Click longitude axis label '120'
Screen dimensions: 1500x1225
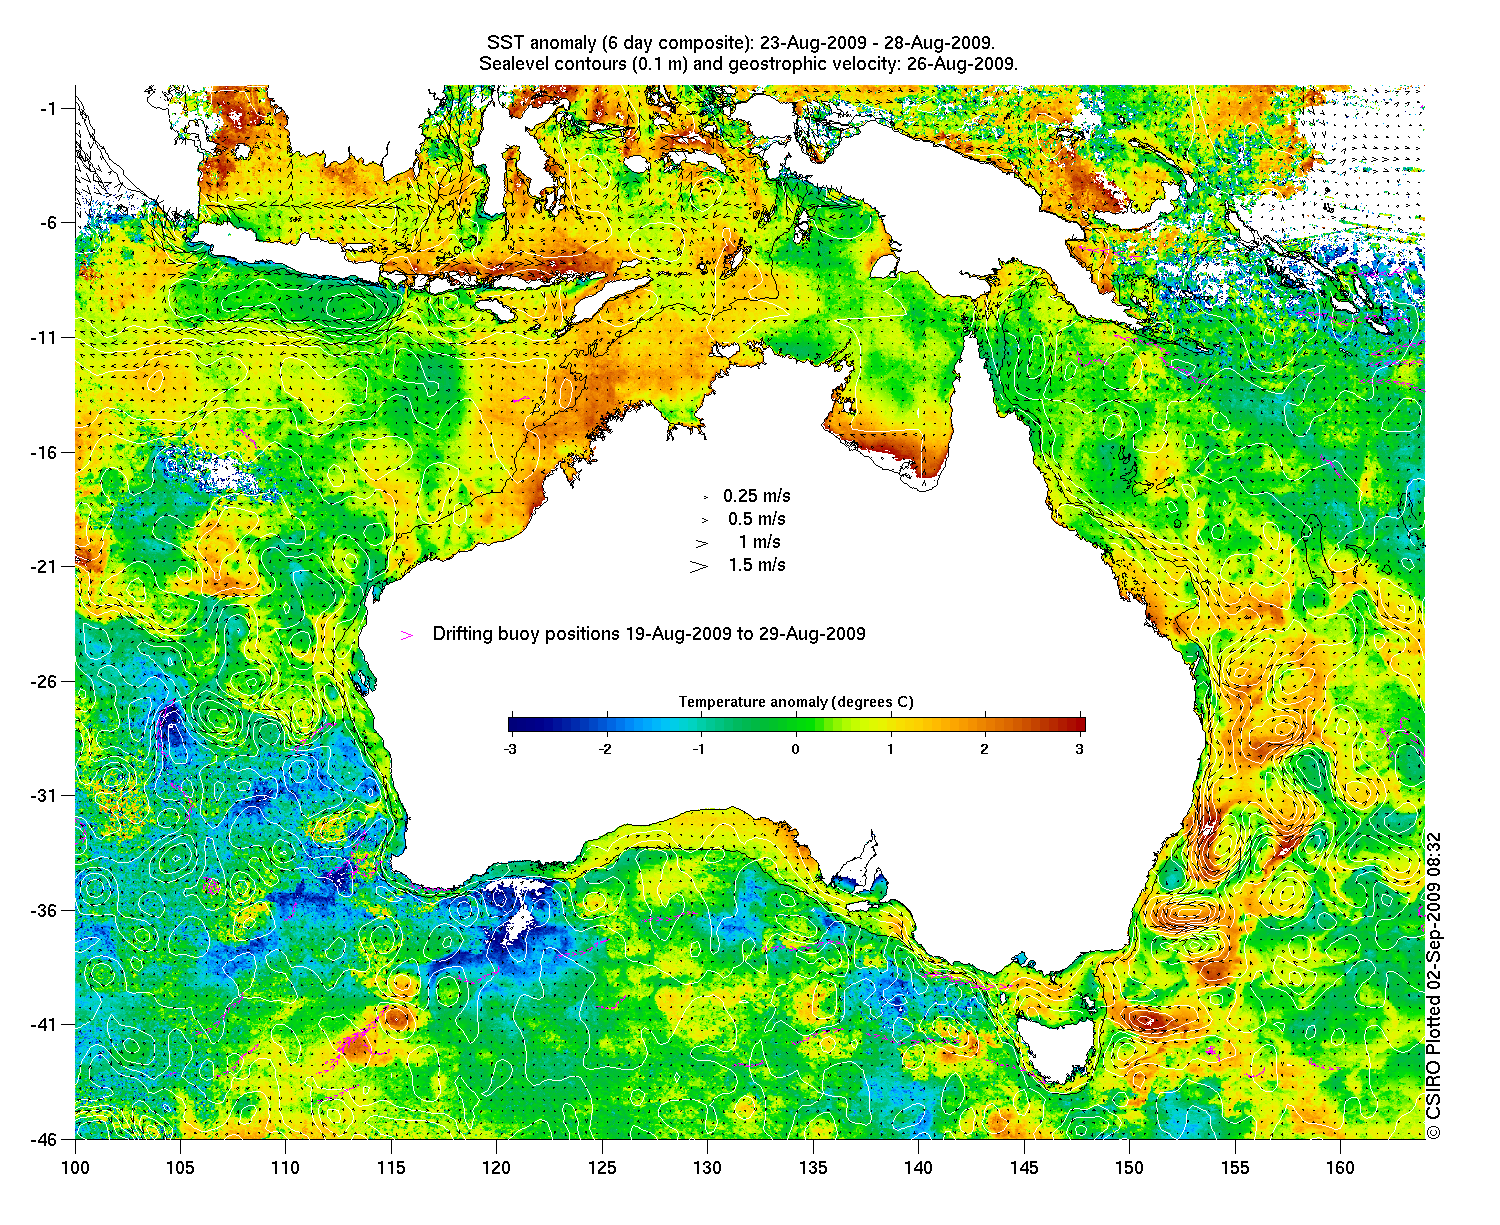pyautogui.click(x=497, y=1167)
